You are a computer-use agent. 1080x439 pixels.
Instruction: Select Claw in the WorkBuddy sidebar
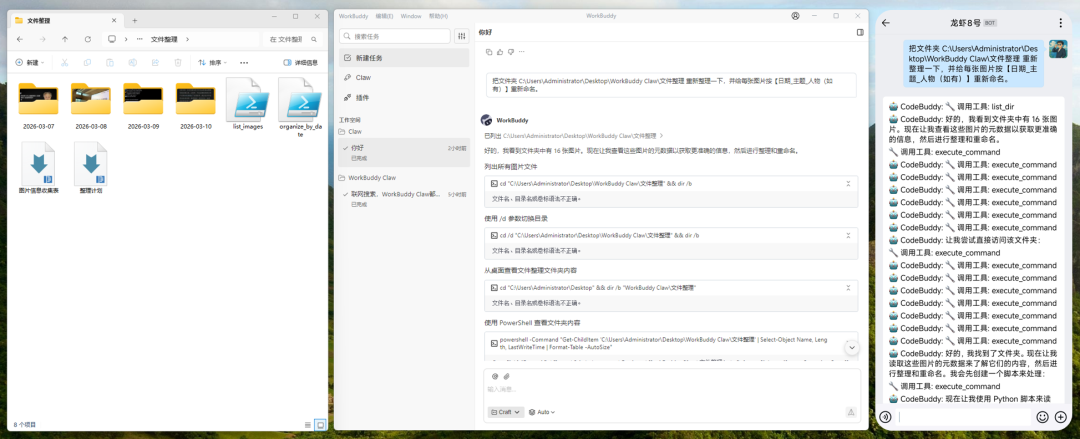point(363,77)
